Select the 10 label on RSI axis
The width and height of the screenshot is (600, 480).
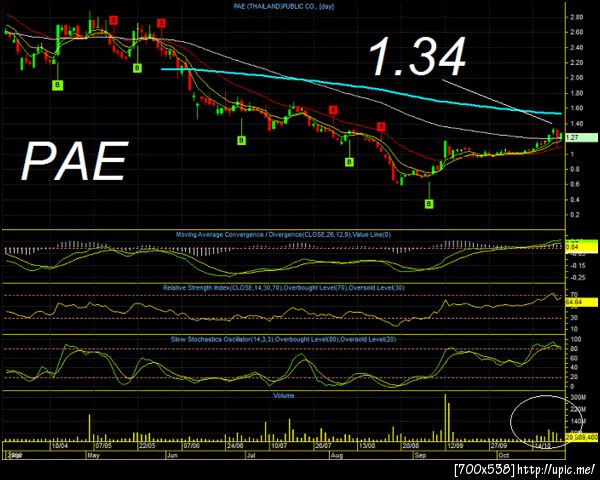pos(574,329)
